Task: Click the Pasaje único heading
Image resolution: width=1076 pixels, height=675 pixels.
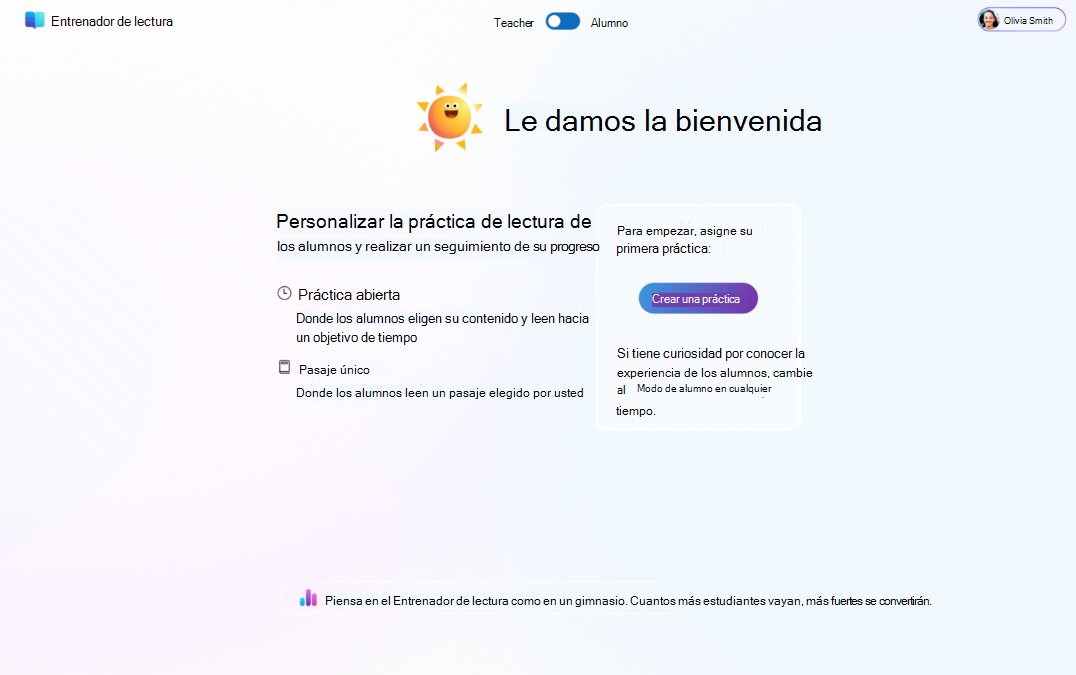Action: tap(334, 370)
